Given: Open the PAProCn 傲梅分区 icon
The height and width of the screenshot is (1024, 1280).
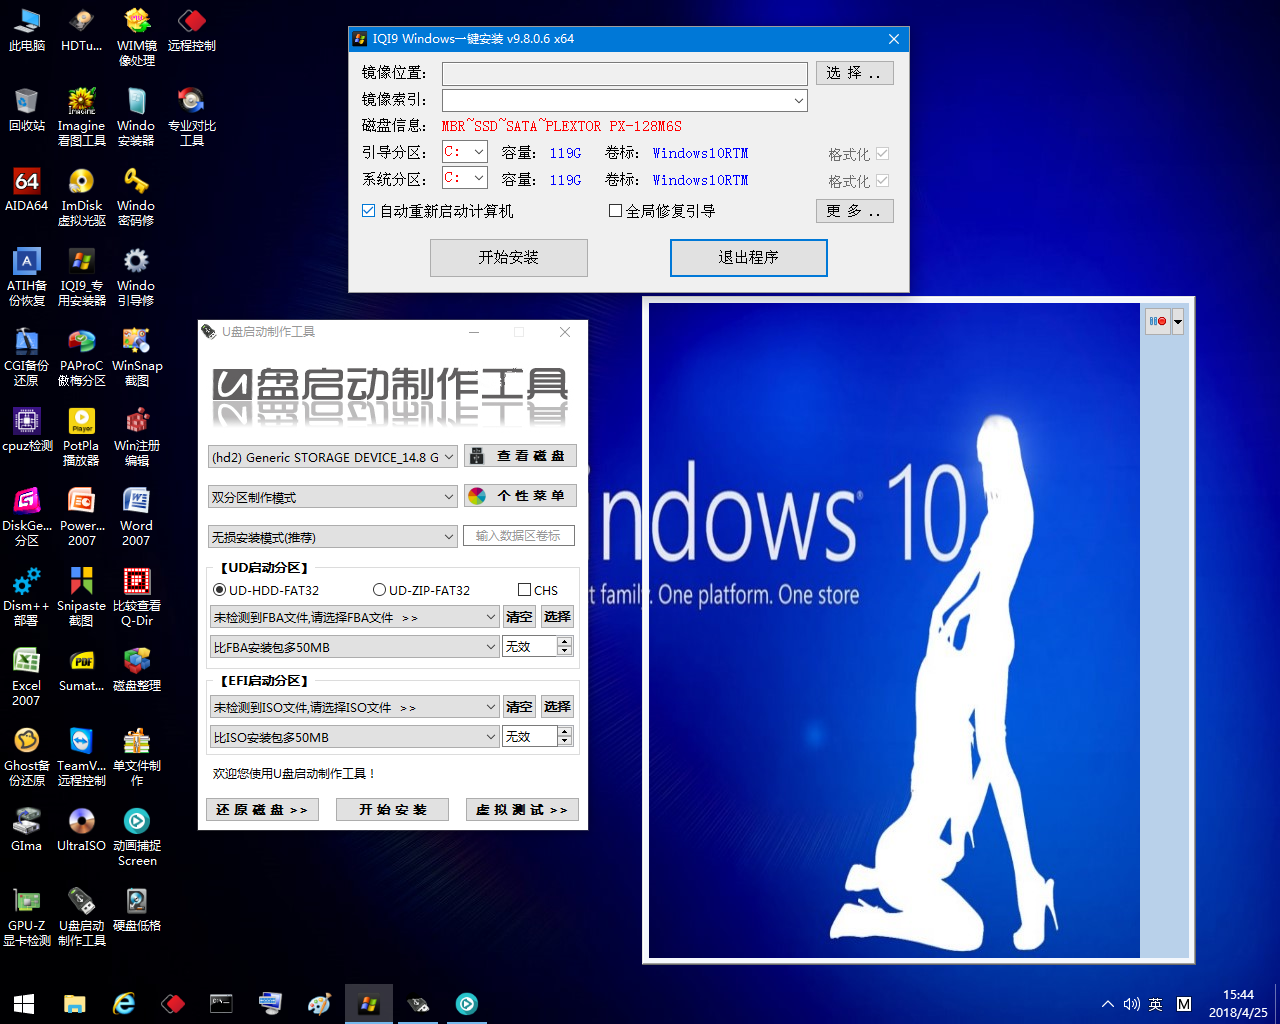Looking at the screenshot, I should pos(81,357).
